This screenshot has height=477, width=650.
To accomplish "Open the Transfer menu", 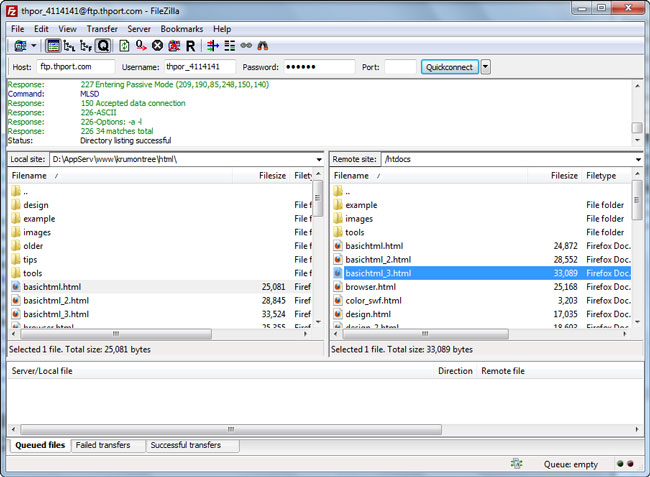I will (102, 29).
